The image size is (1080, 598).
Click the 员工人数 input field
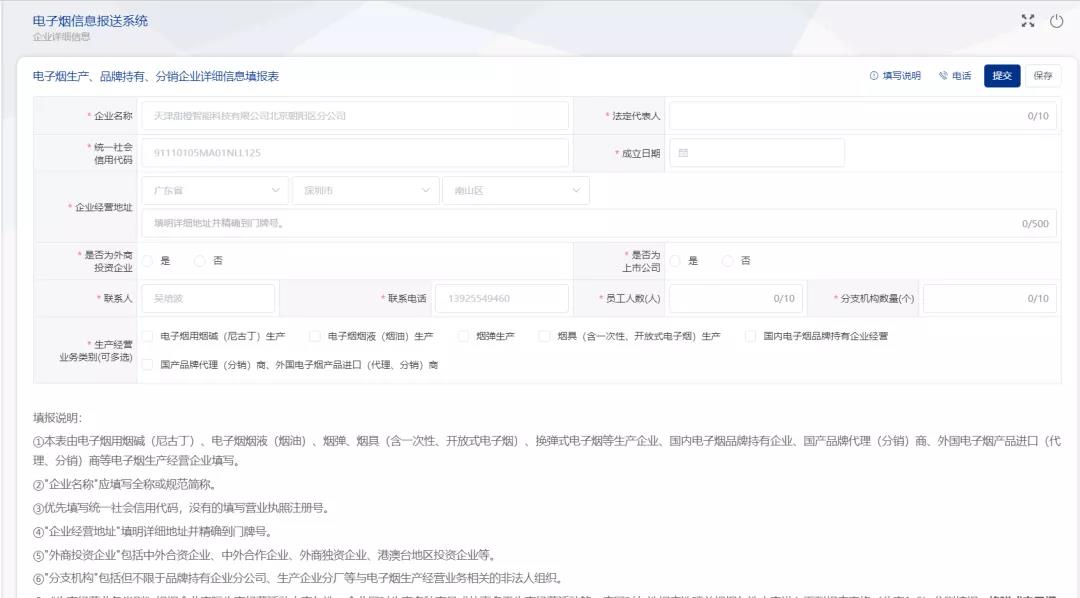(x=735, y=298)
